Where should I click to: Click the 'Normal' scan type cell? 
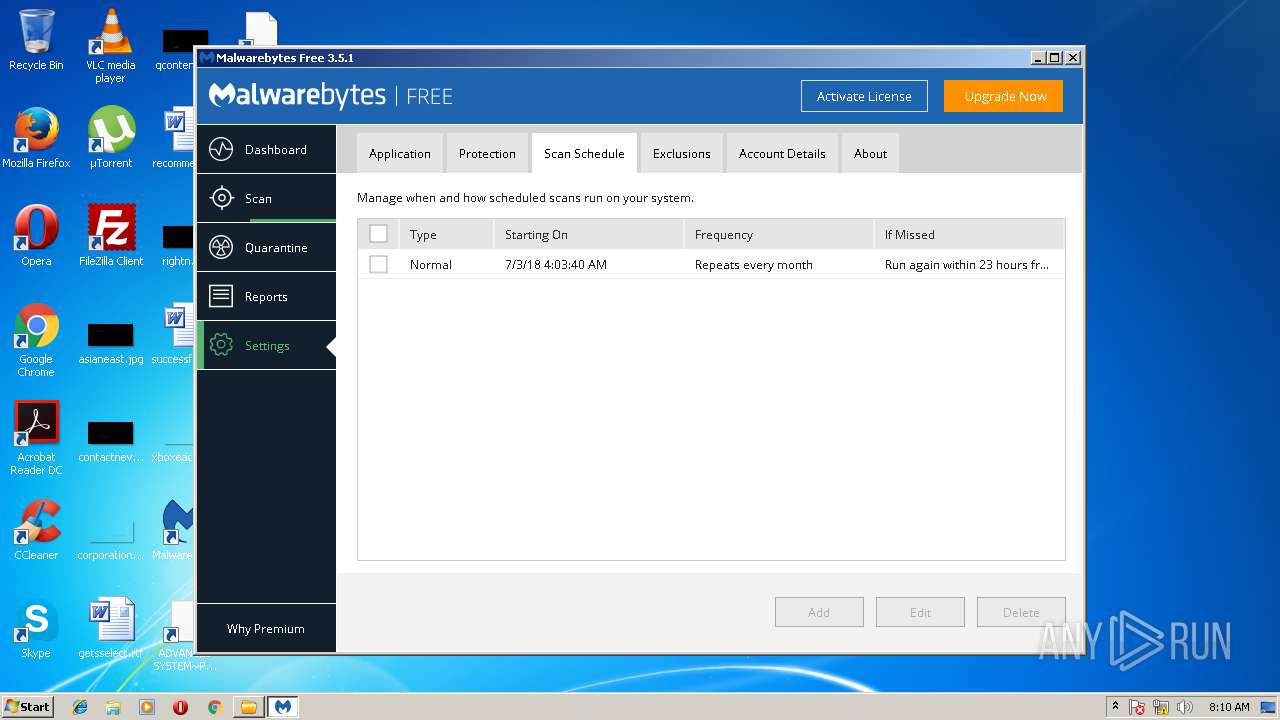click(x=431, y=265)
